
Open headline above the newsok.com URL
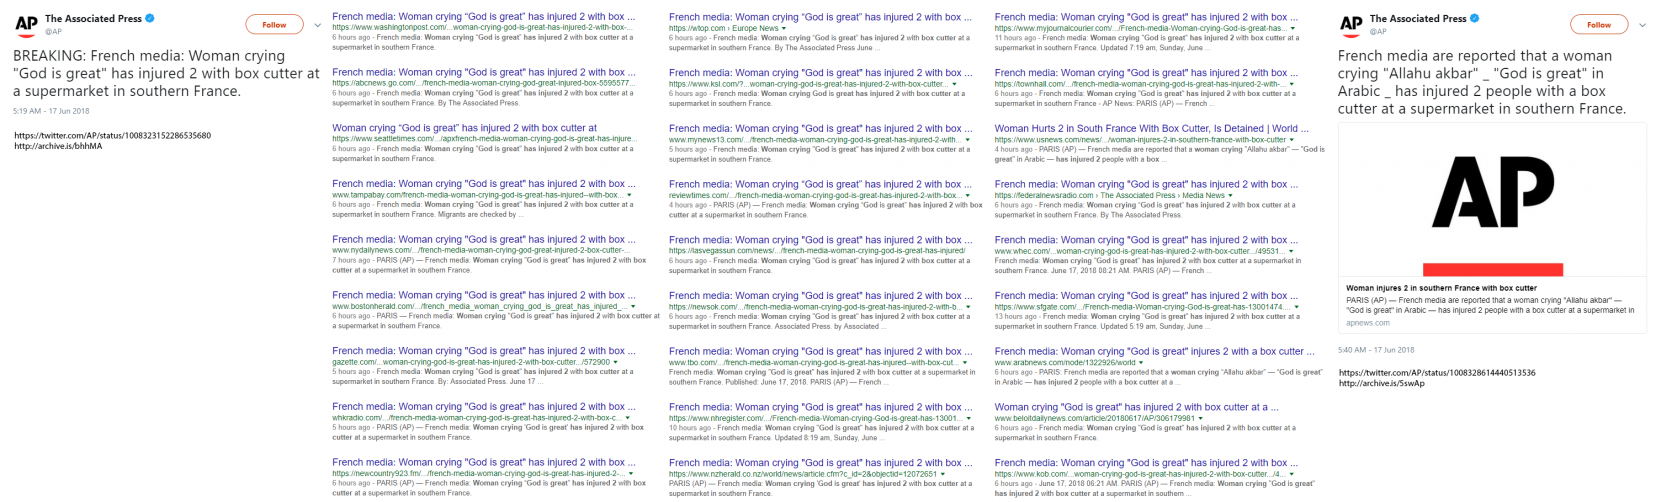click(x=820, y=295)
